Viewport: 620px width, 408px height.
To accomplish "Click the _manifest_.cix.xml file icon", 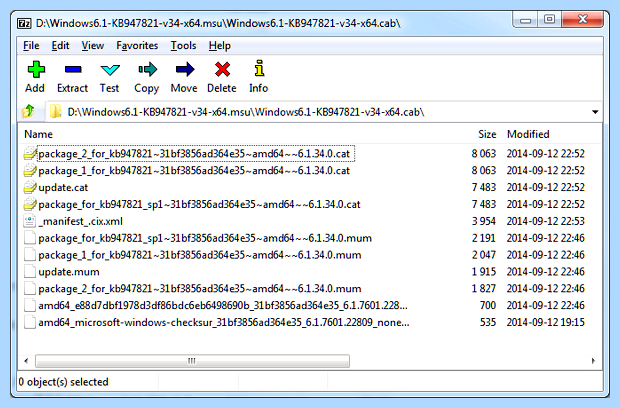I will pos(30,221).
